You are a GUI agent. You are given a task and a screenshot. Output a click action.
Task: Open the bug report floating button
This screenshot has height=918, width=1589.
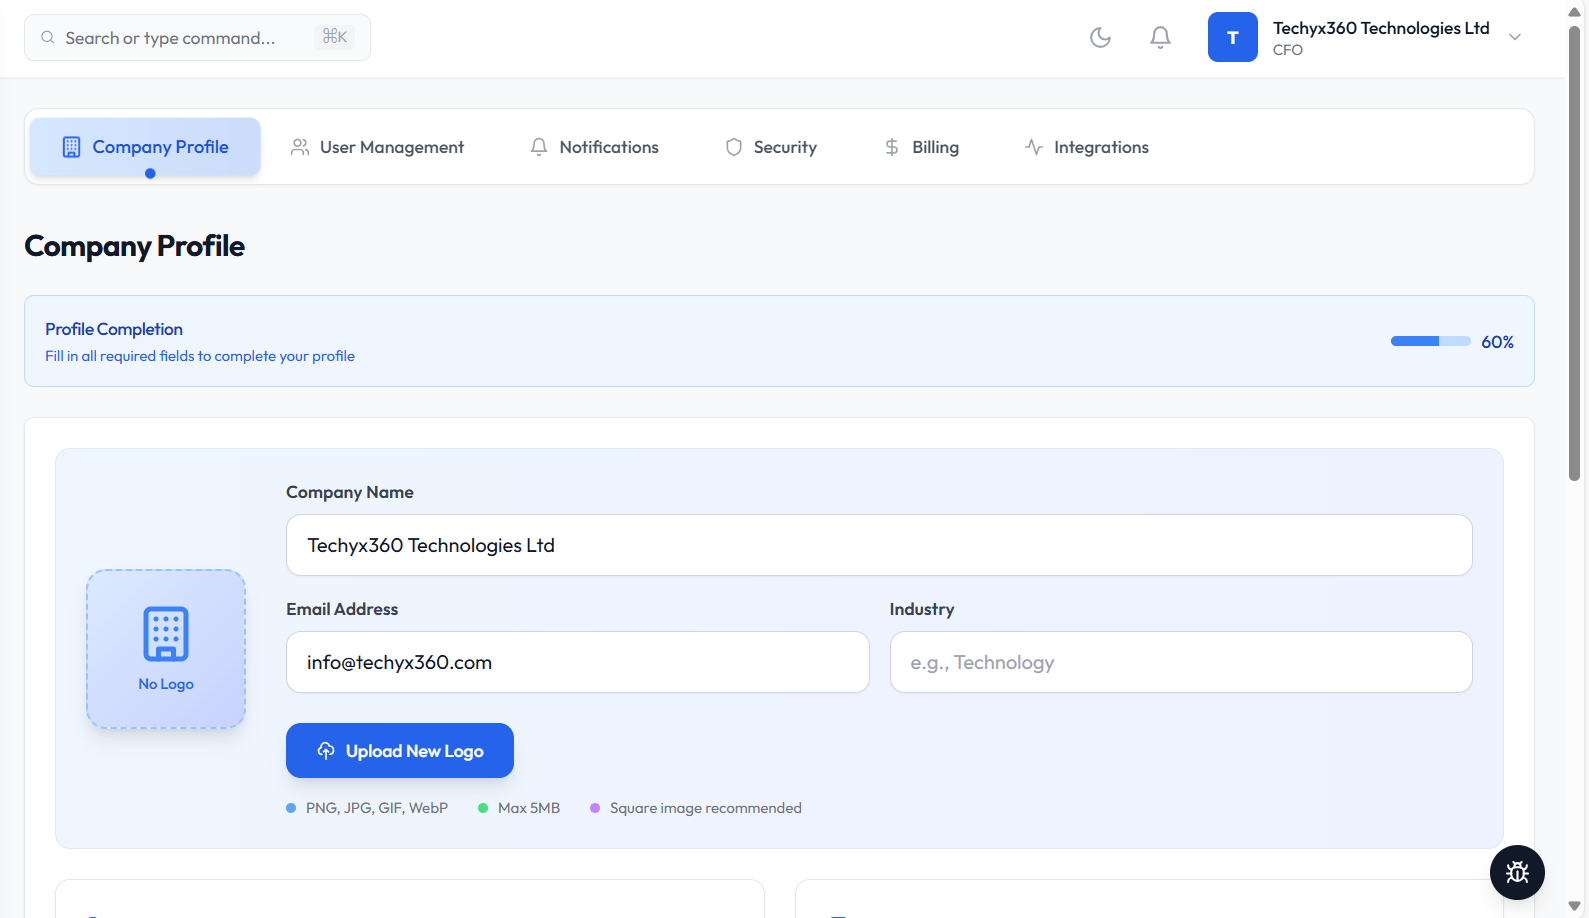click(1517, 872)
